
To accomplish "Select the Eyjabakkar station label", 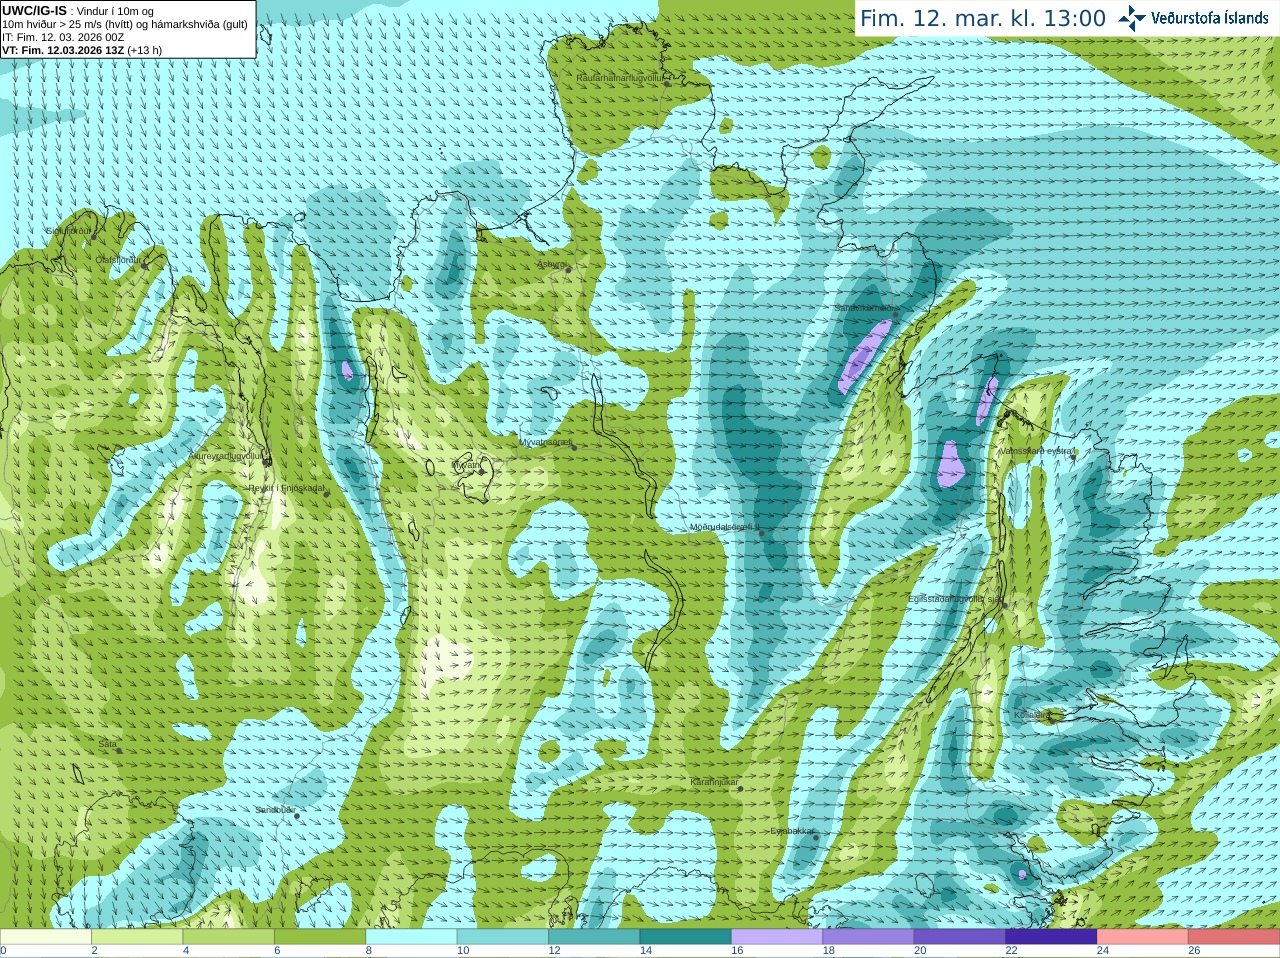I will pyautogui.click(x=792, y=831).
